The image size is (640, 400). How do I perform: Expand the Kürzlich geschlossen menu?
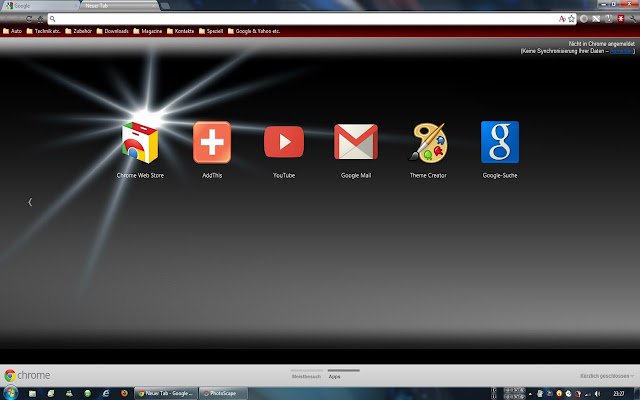607,376
